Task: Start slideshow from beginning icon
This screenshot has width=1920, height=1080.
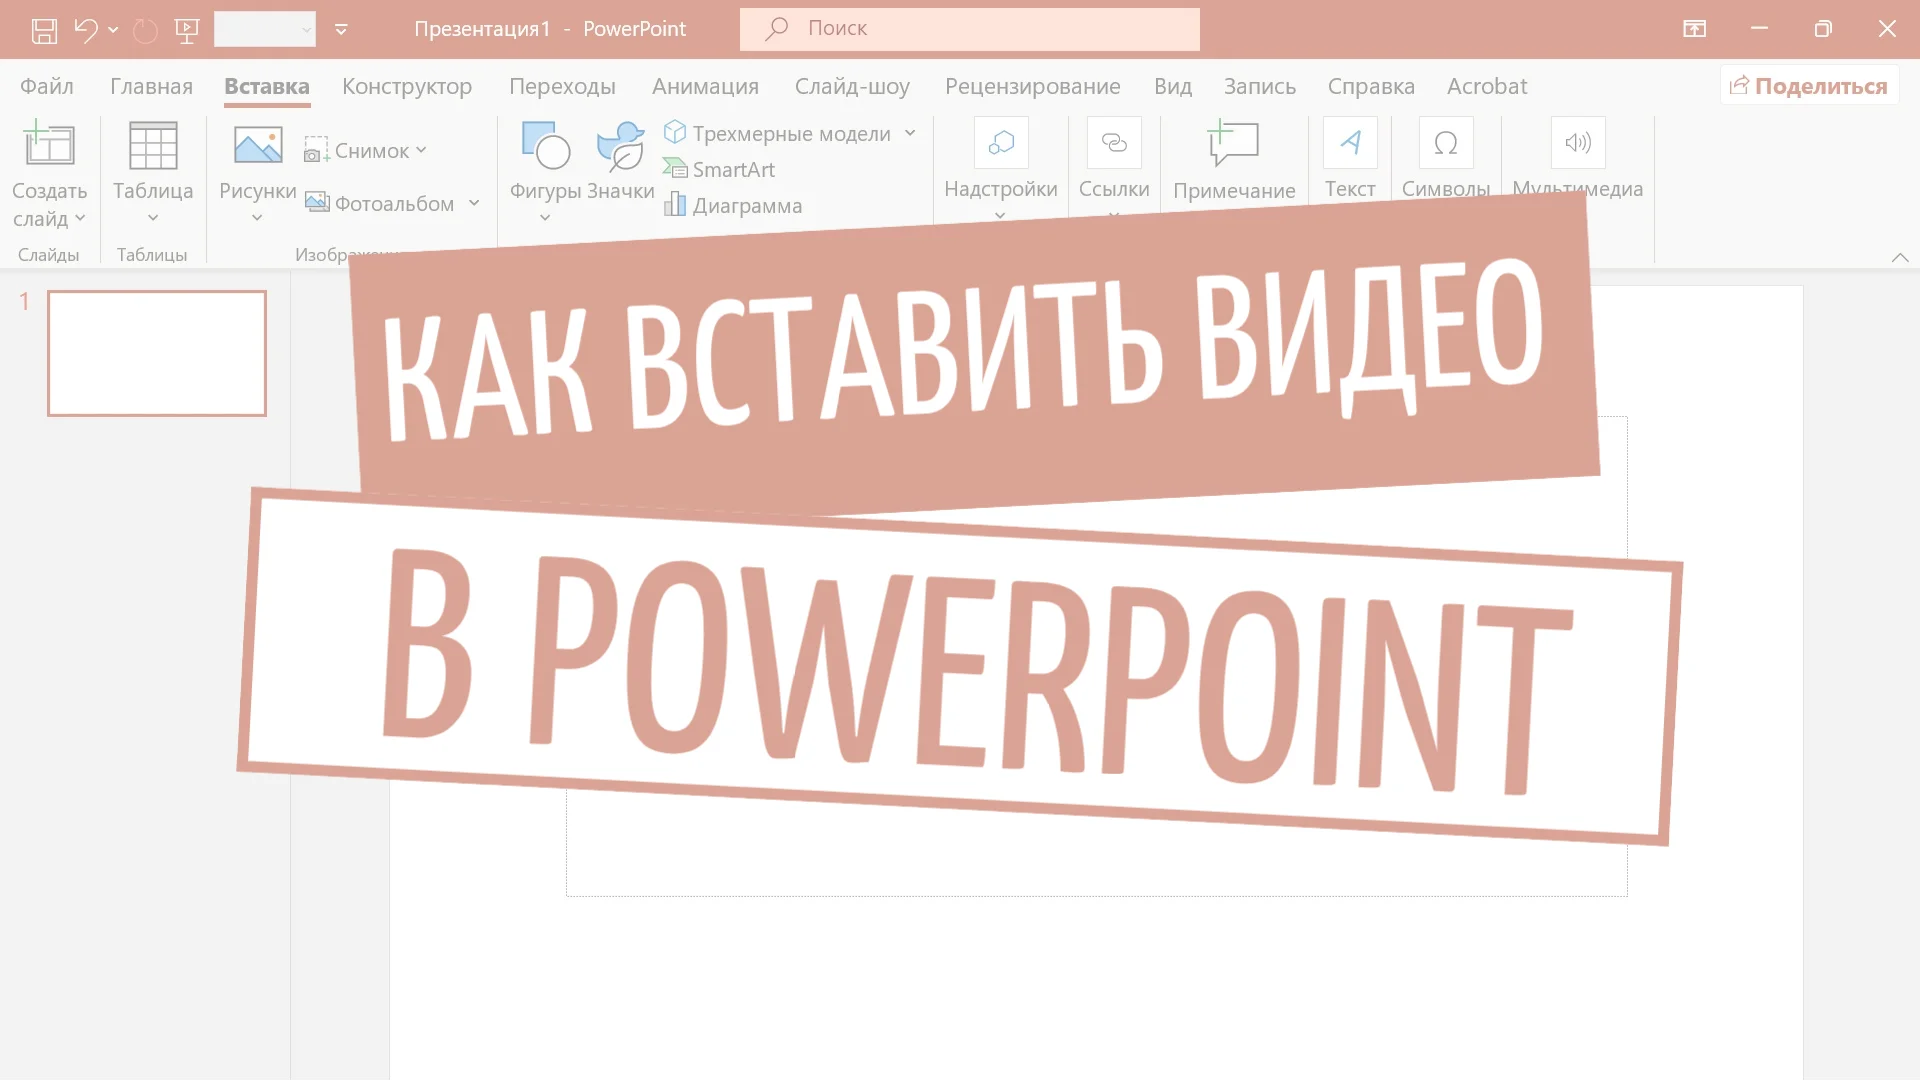Action: [187, 30]
